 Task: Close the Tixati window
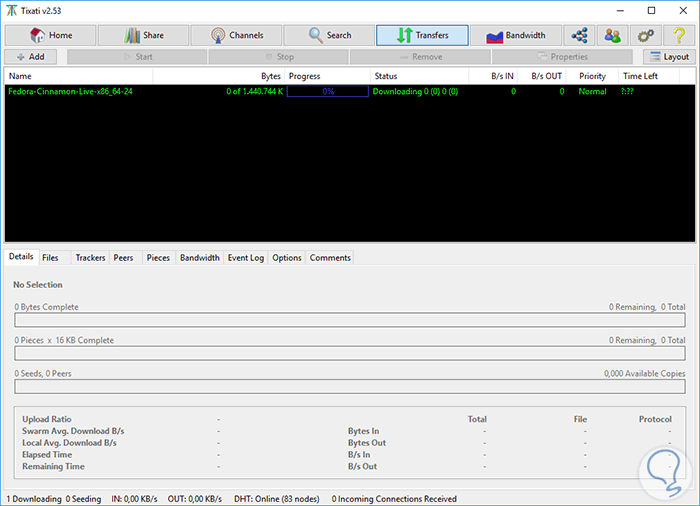click(x=683, y=11)
